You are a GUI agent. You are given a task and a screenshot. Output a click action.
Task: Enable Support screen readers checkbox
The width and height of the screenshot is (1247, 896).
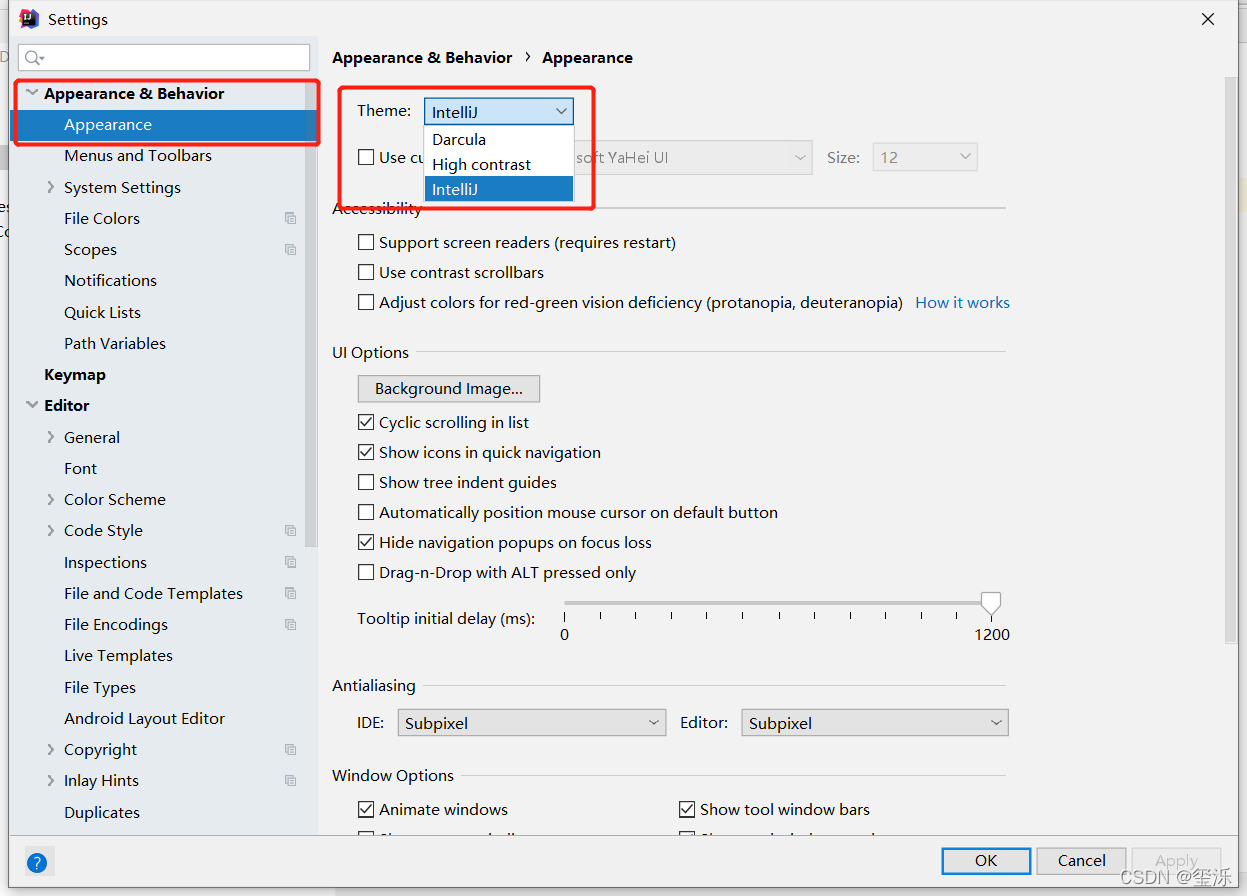coord(366,242)
